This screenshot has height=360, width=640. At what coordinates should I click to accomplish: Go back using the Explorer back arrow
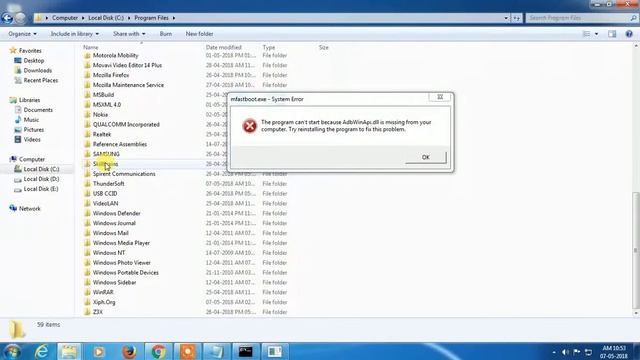coord(7,18)
